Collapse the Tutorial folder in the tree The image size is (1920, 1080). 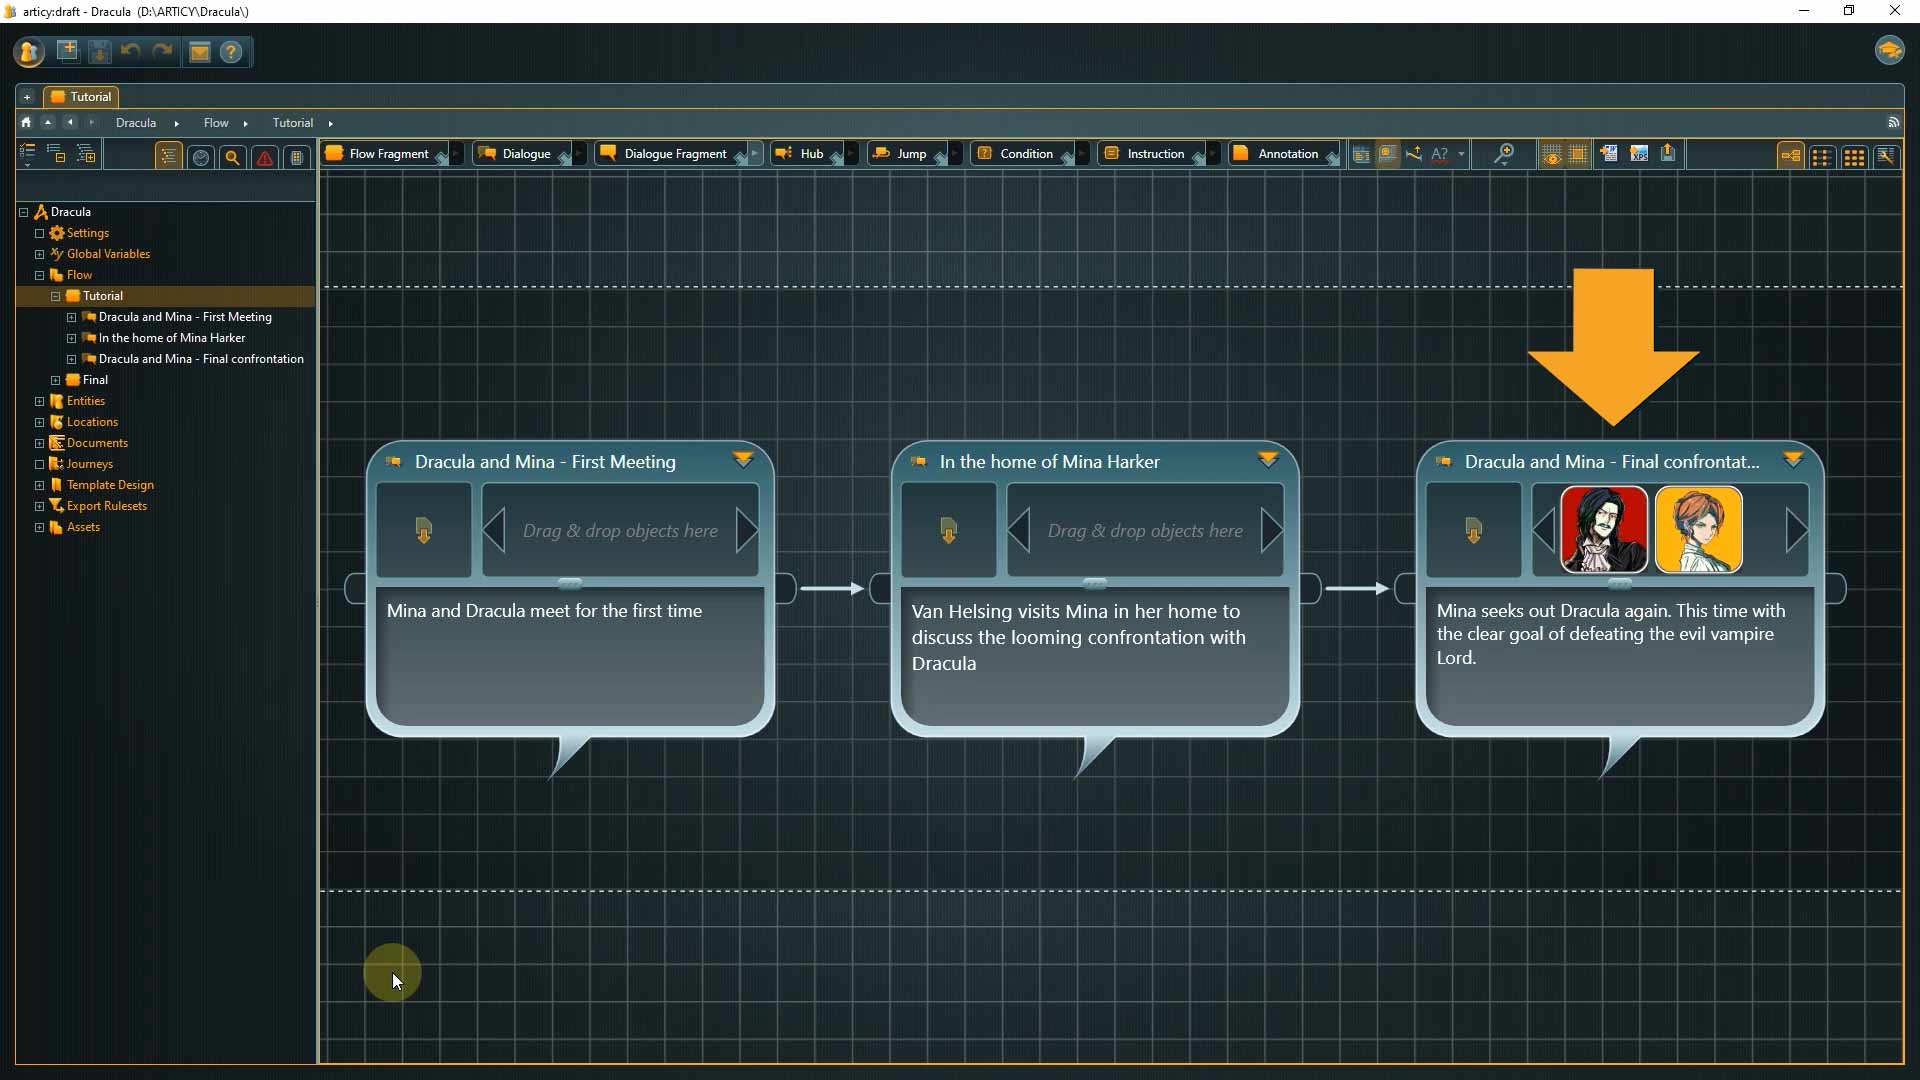pos(56,296)
